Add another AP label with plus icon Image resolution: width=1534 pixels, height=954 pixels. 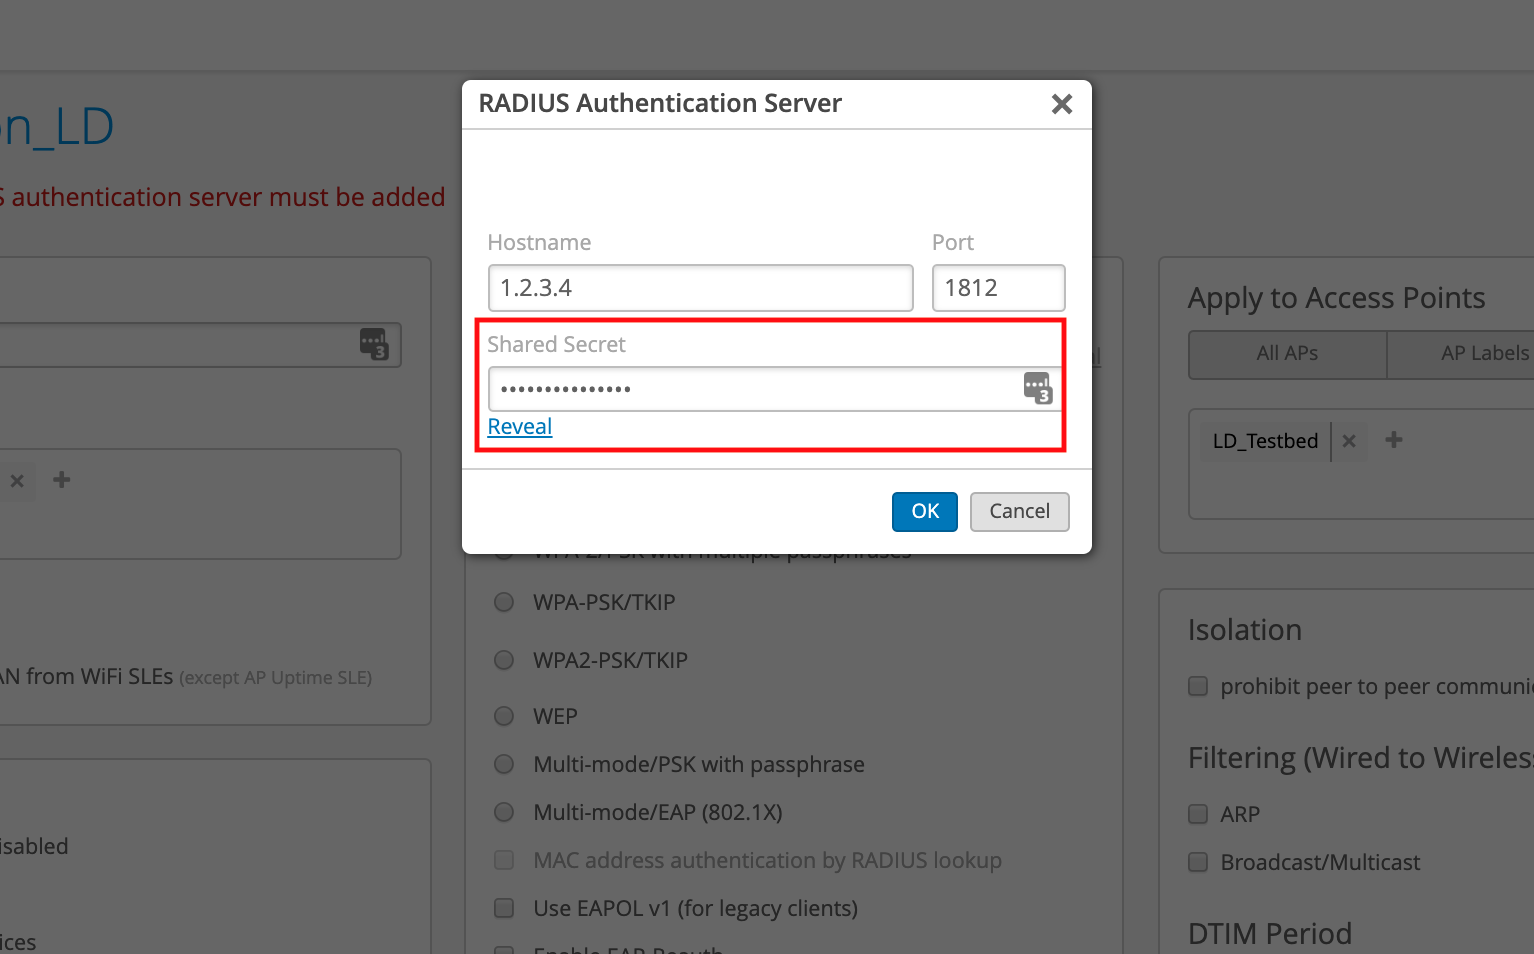tap(1394, 440)
